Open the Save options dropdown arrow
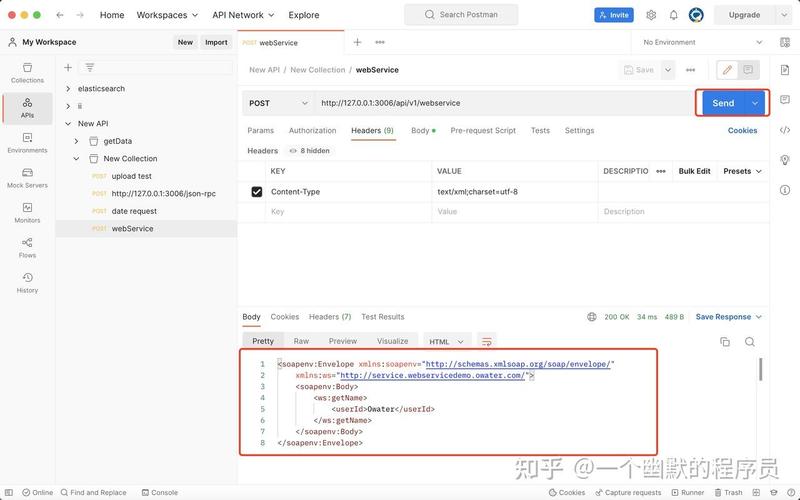 point(667,70)
